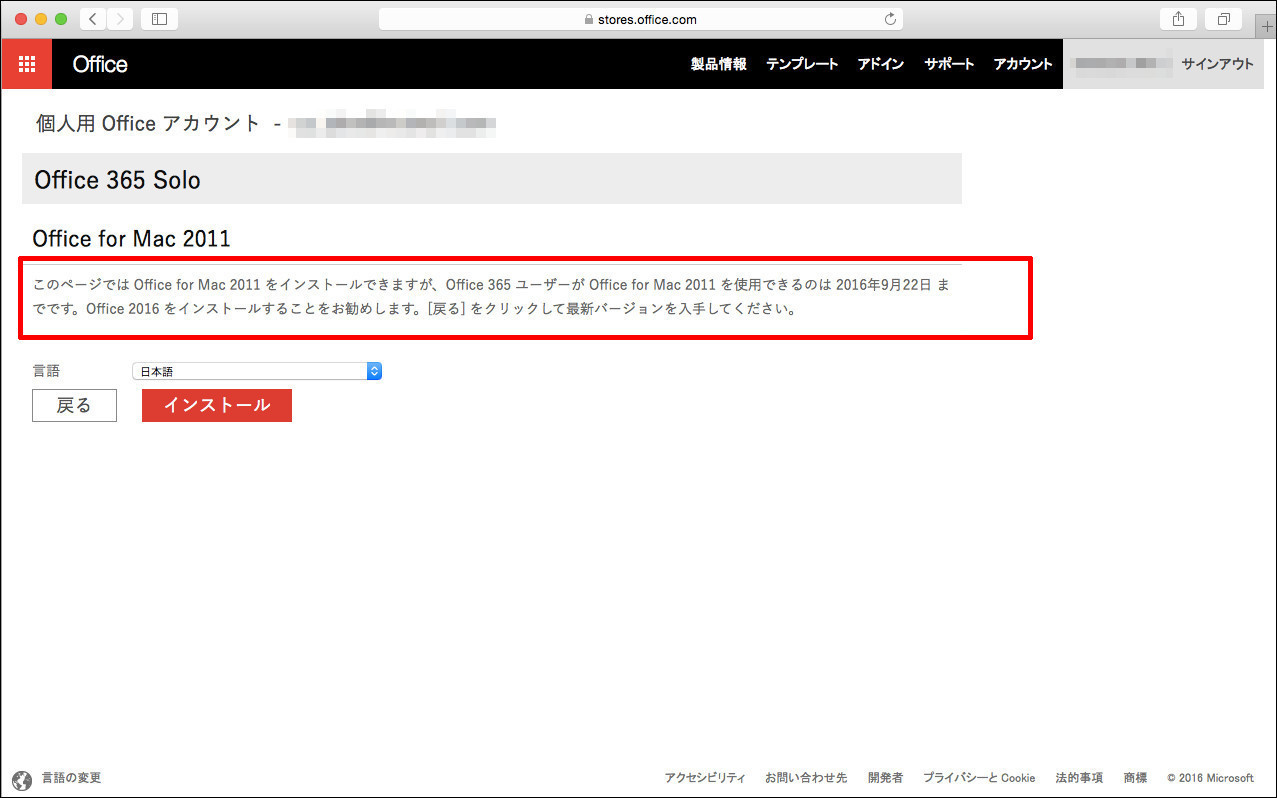Toggle Safari's sidebar button

160,19
